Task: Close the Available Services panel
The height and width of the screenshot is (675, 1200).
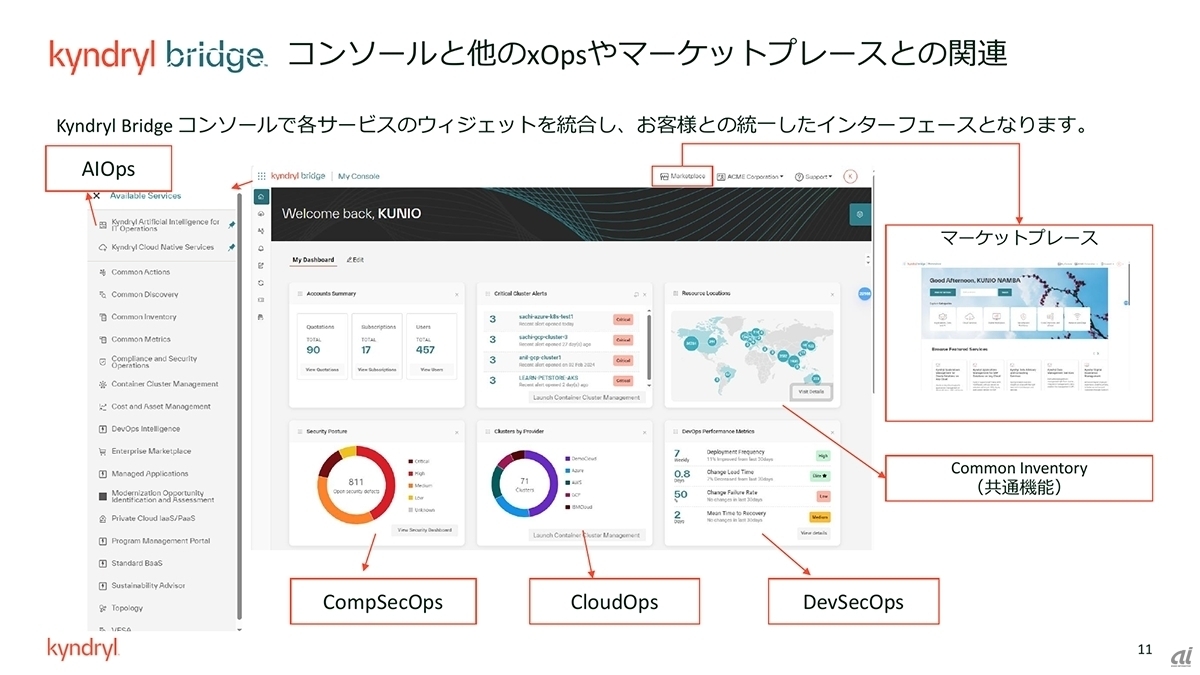Action: [x=97, y=196]
